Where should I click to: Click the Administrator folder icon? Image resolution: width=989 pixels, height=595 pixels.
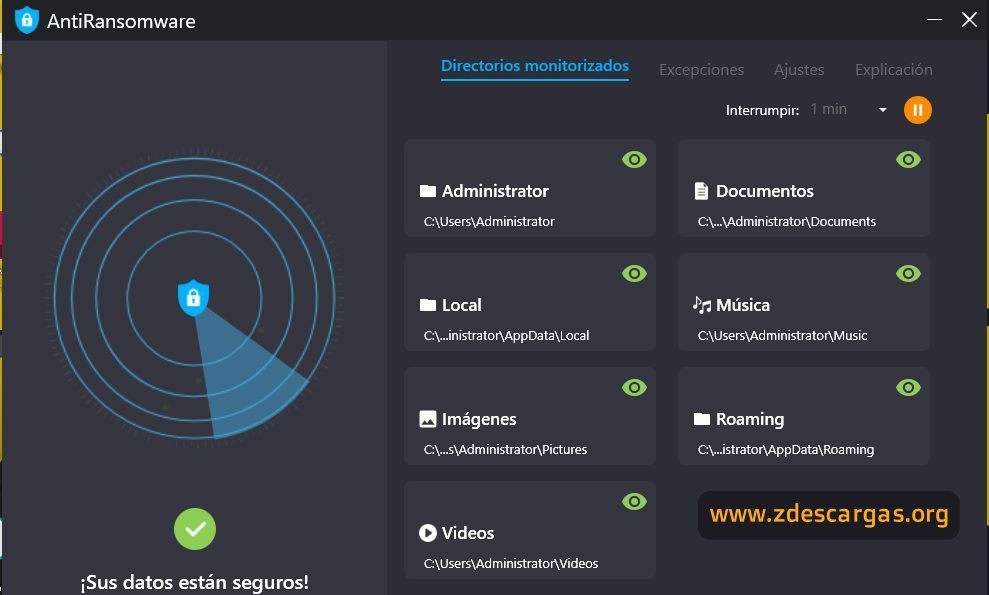(428, 191)
